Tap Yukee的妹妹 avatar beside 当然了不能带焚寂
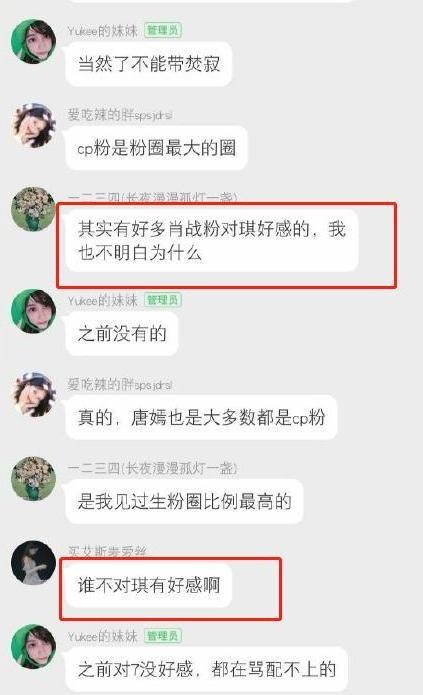 coord(33,41)
